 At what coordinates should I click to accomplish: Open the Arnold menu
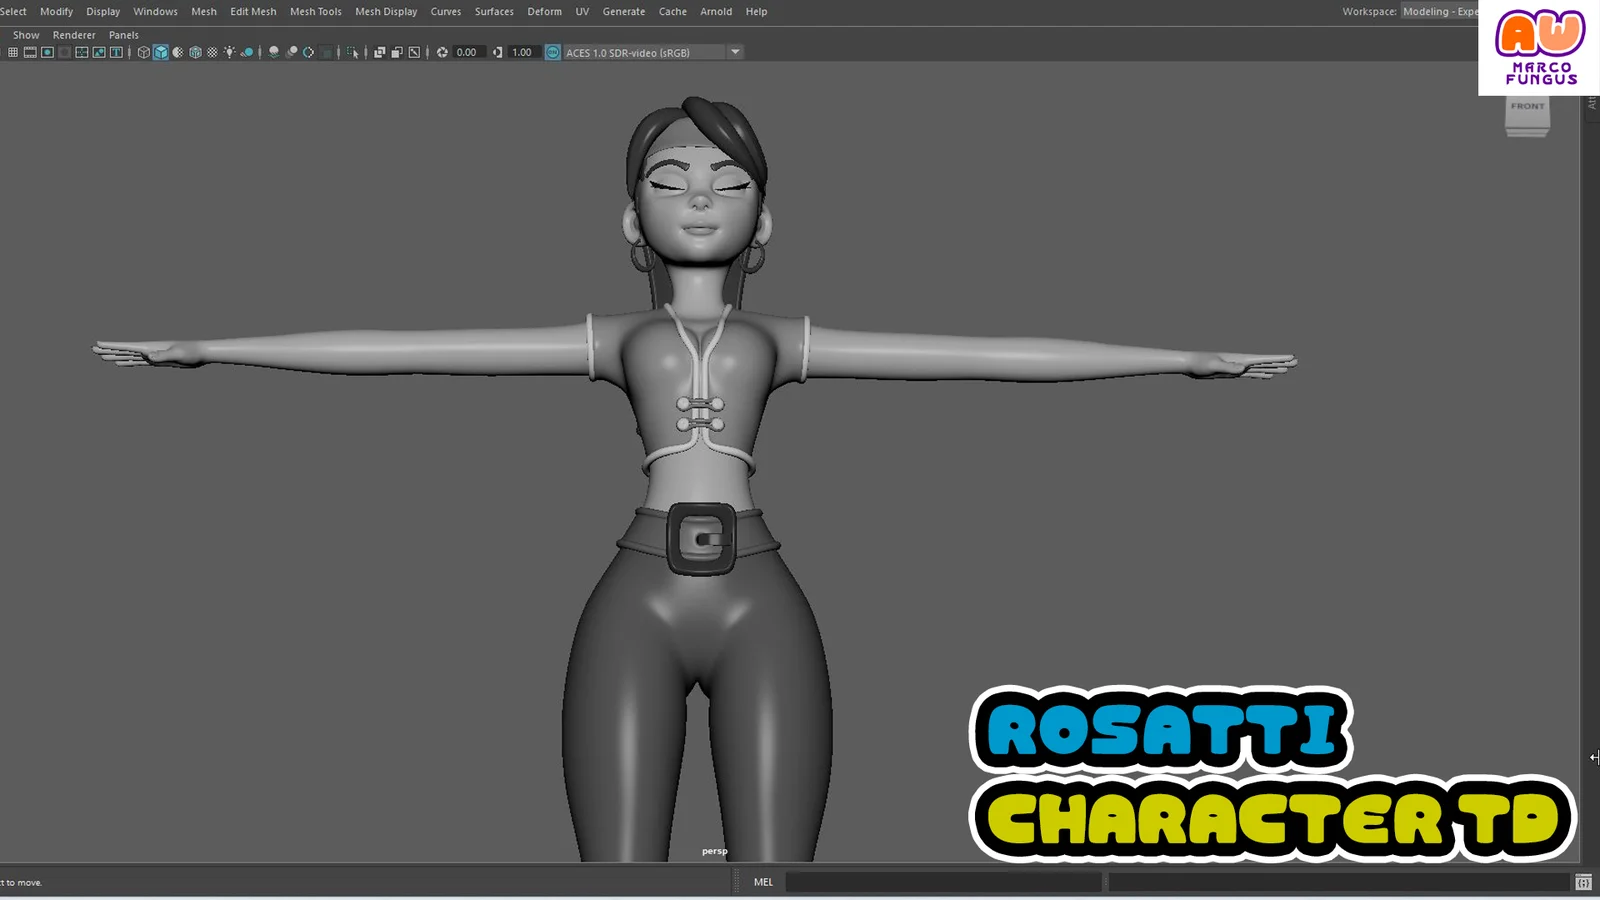716,11
